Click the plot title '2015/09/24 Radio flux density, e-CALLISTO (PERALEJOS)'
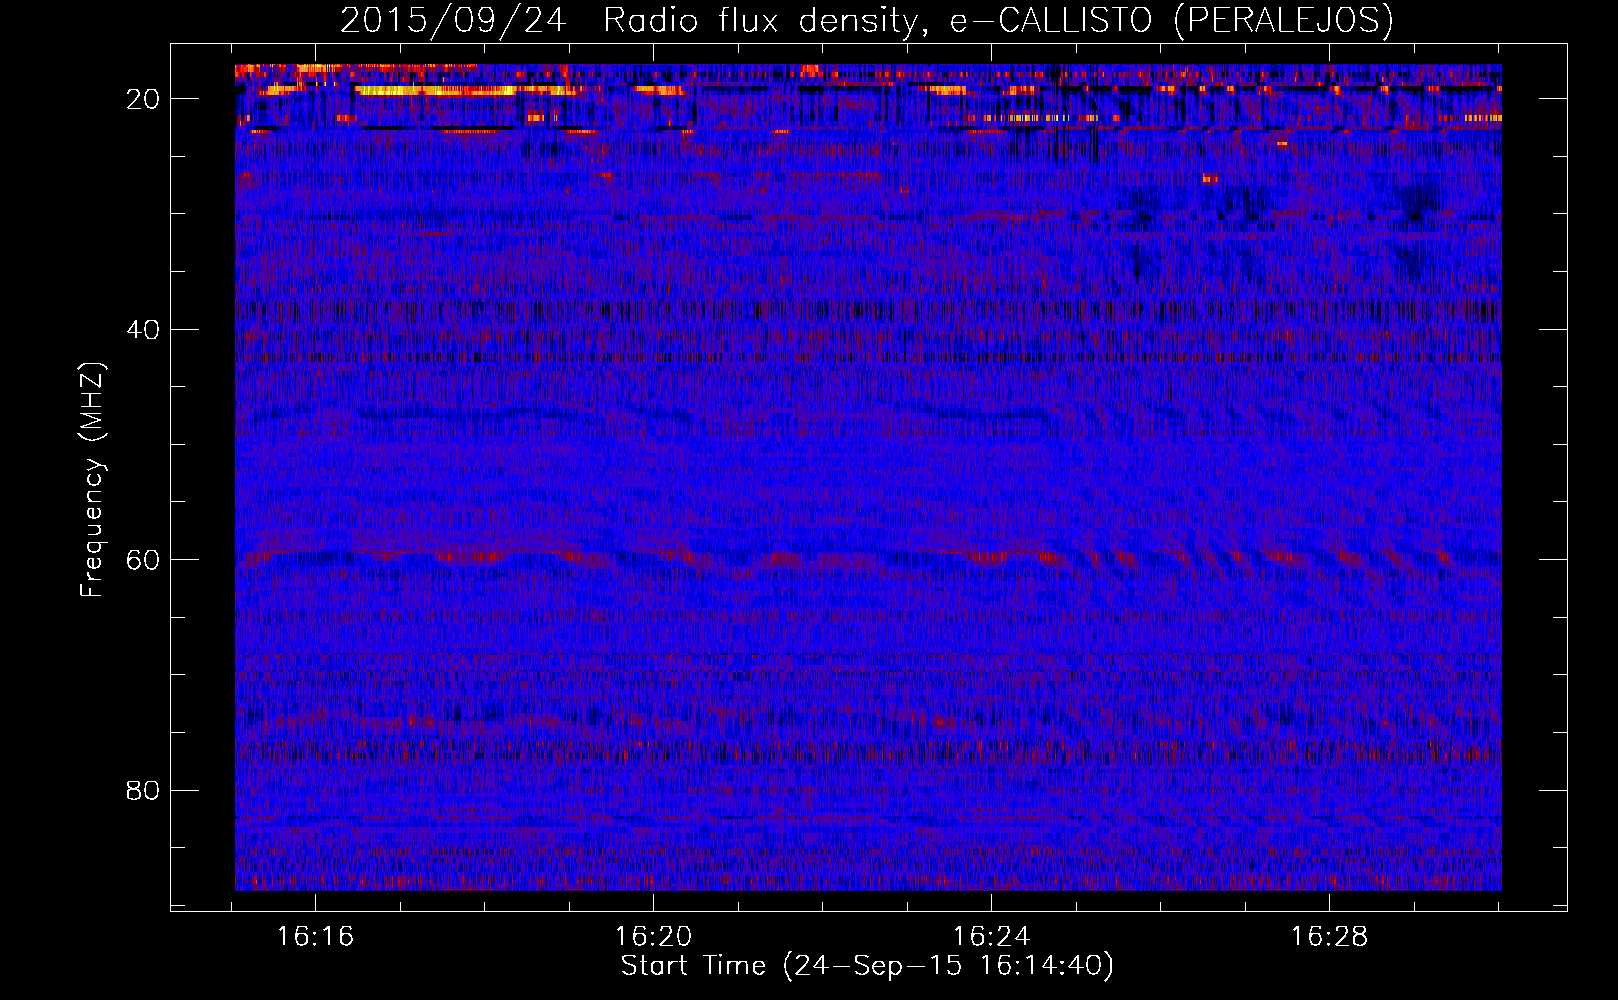 point(866,21)
